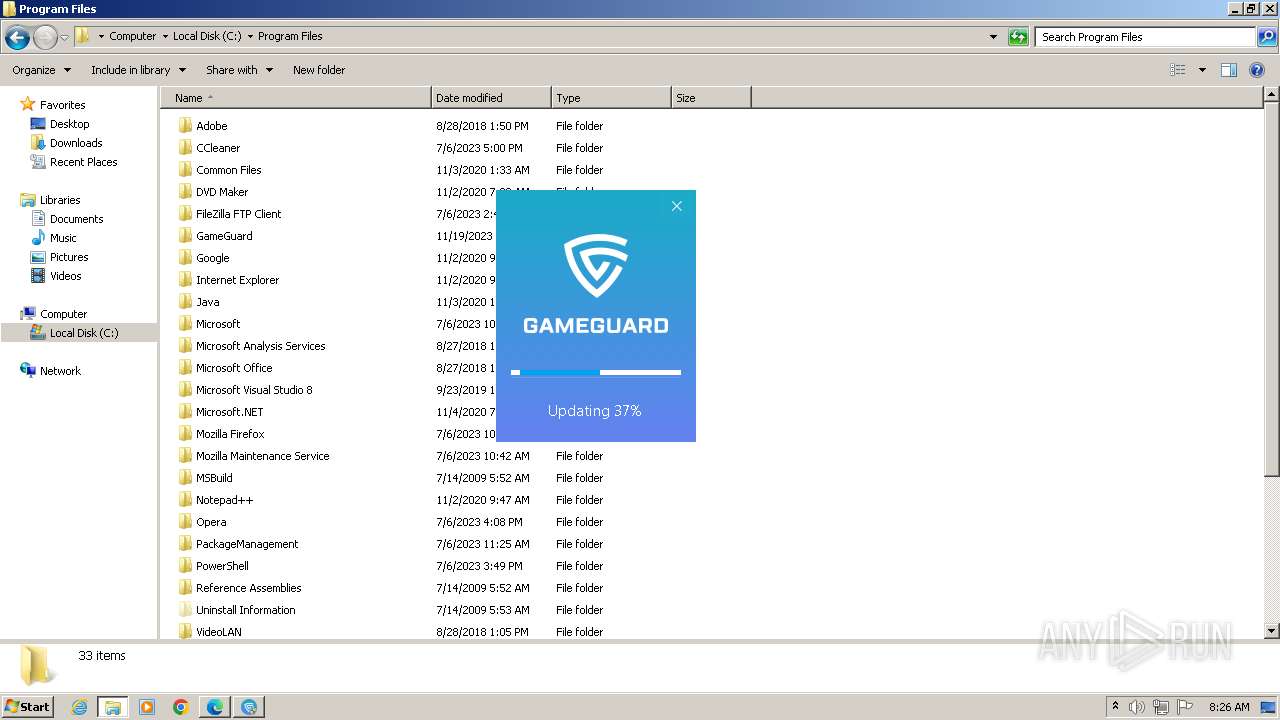The image size is (1280, 720).
Task: Open address bar previous locations dropdown
Action: tap(993, 37)
